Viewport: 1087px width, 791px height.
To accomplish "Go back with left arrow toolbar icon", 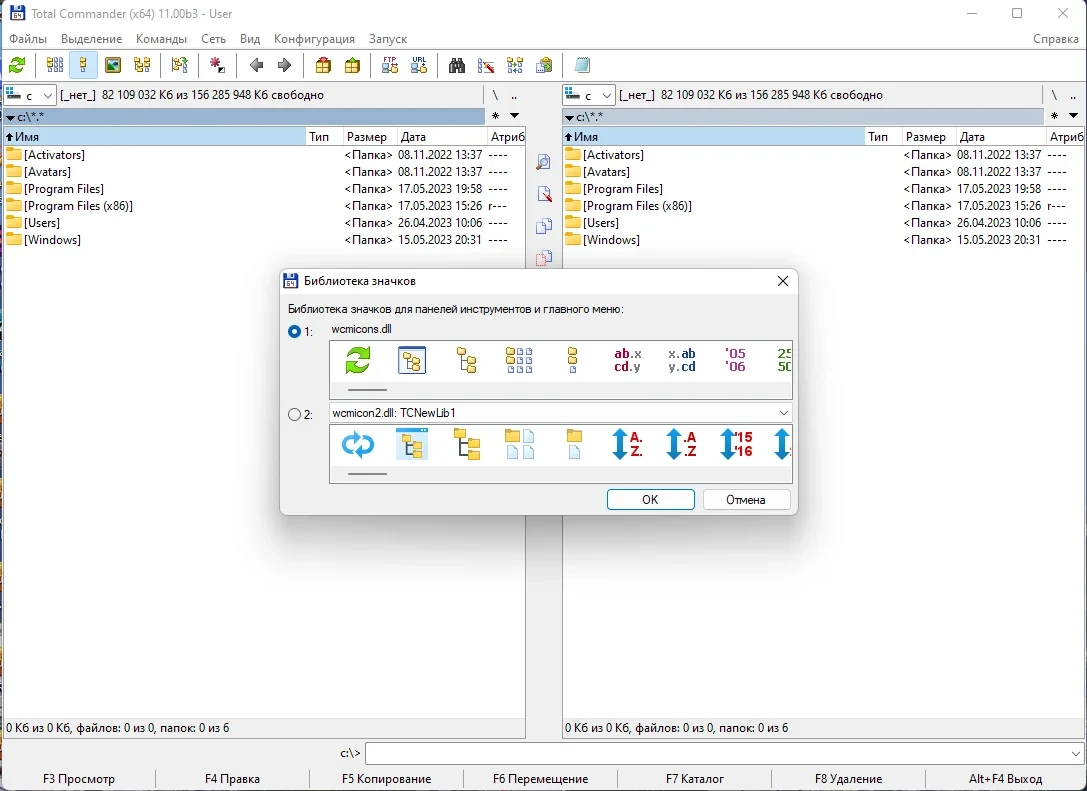I will (x=256, y=65).
